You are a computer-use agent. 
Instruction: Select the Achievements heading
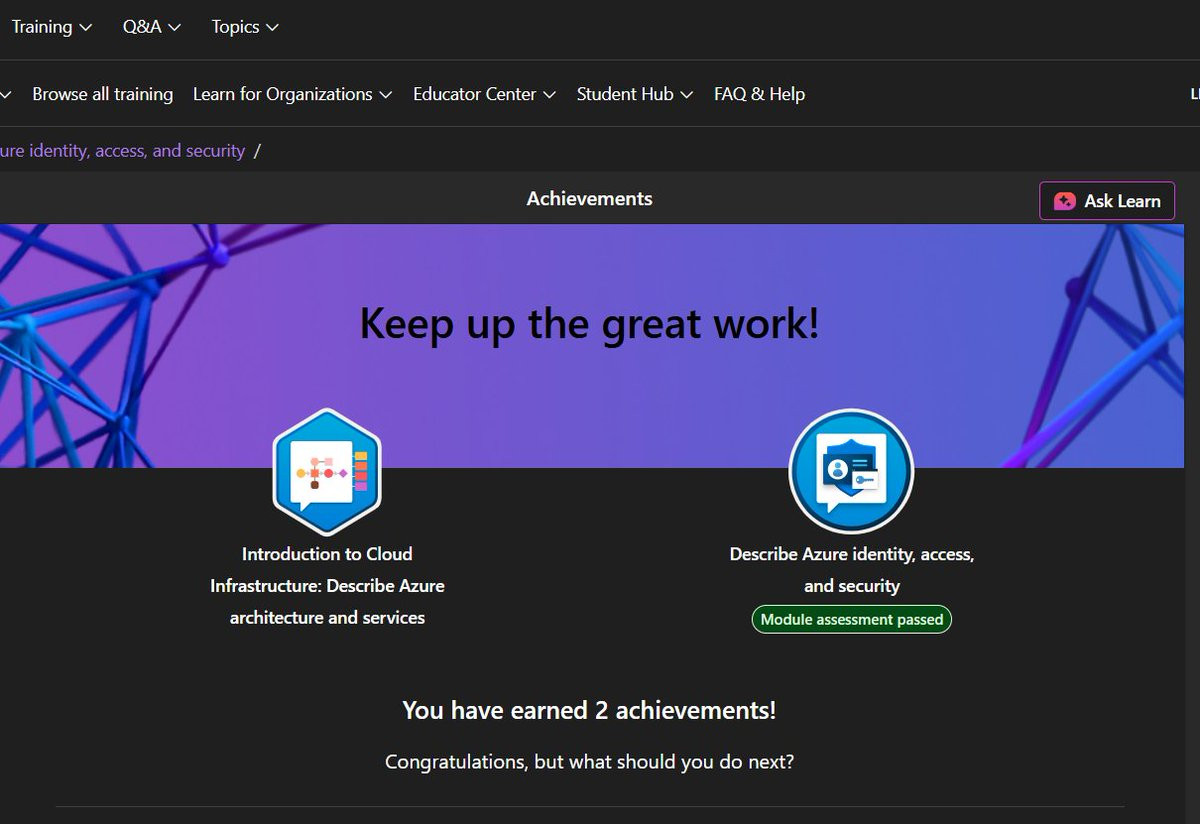[x=590, y=199]
